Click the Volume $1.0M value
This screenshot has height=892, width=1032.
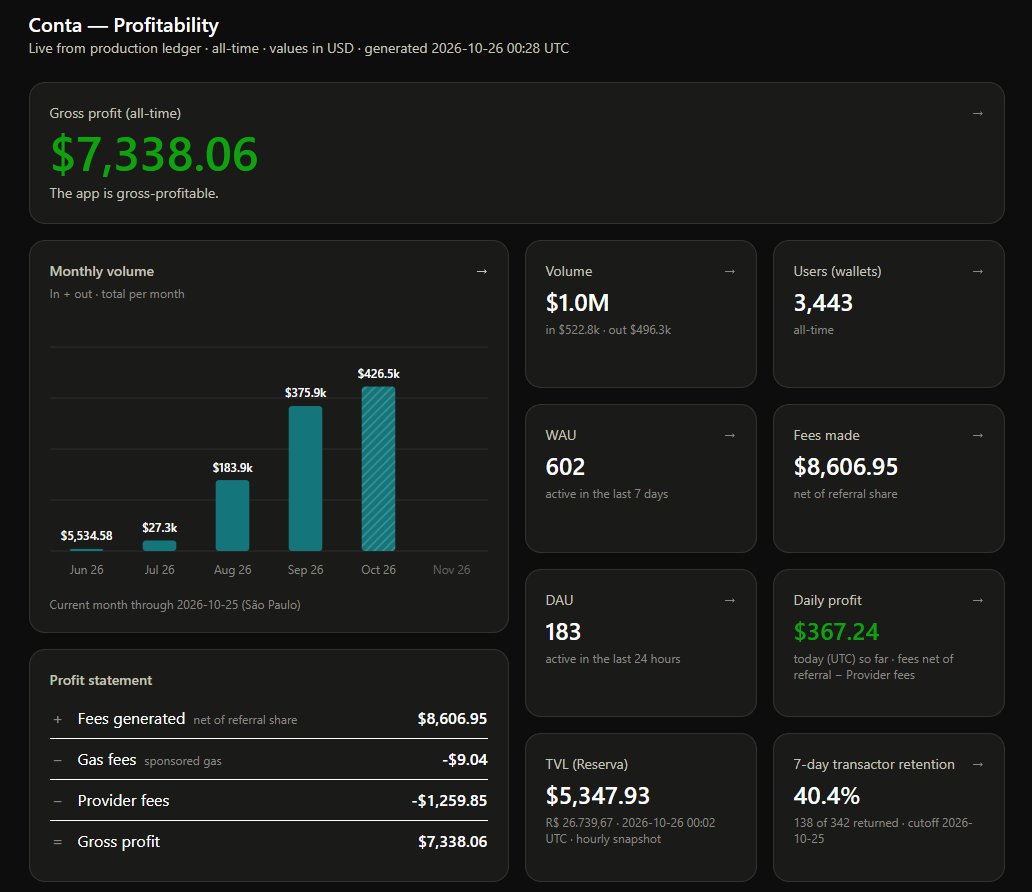pos(577,303)
